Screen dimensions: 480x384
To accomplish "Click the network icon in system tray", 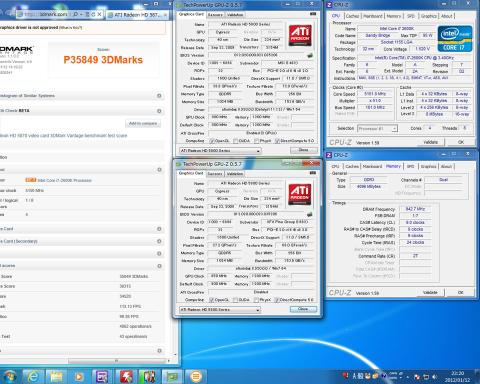I will (426, 377).
